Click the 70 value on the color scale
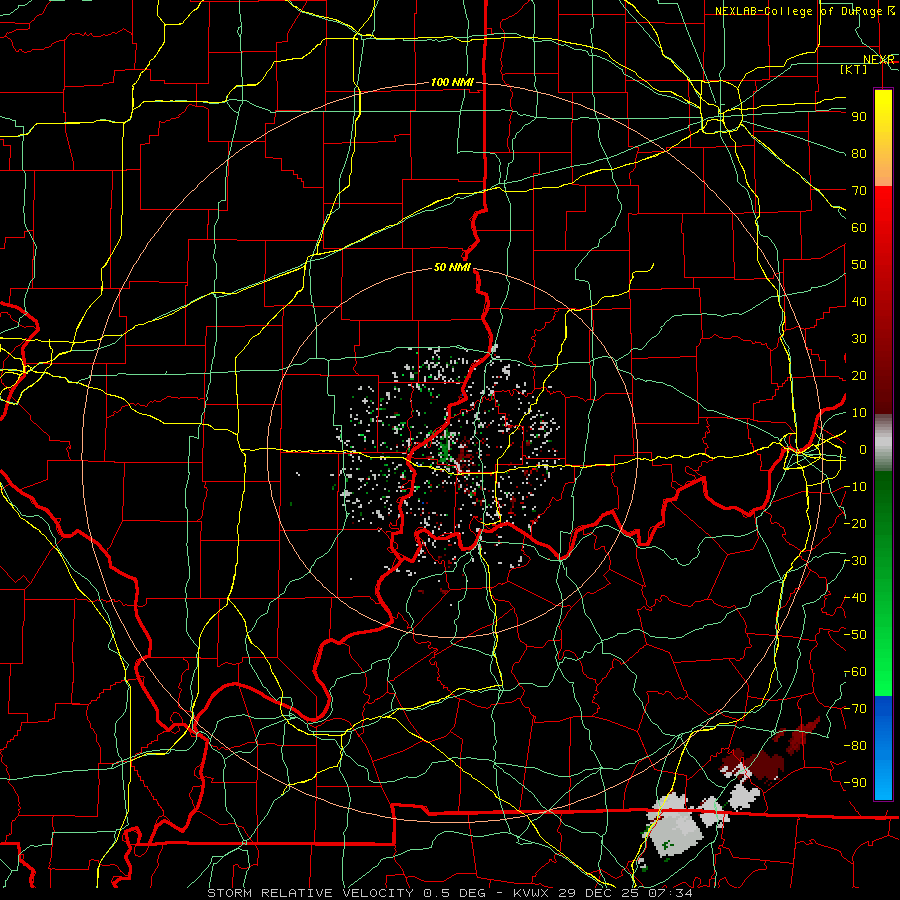 click(x=859, y=190)
